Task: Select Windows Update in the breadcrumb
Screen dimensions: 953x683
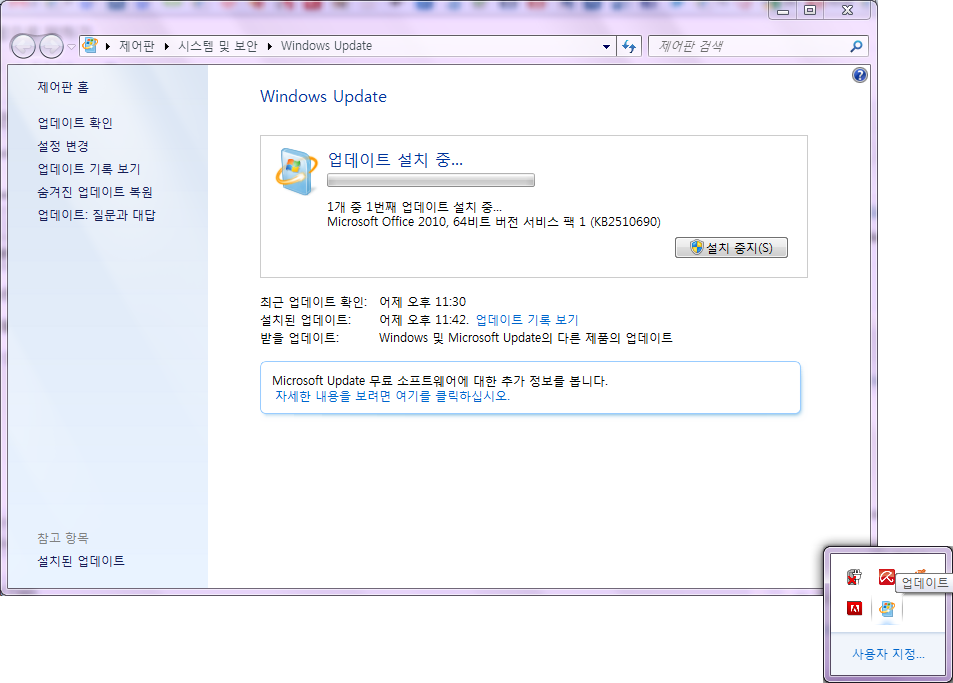Action: coord(326,46)
